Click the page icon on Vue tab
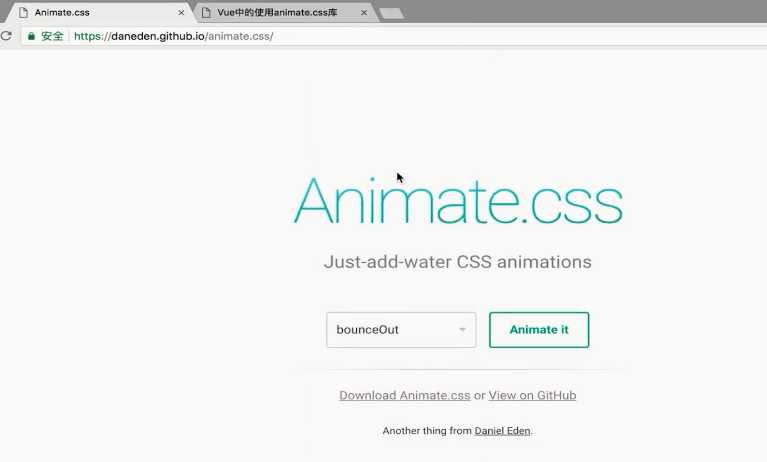767x462 pixels. click(206, 13)
